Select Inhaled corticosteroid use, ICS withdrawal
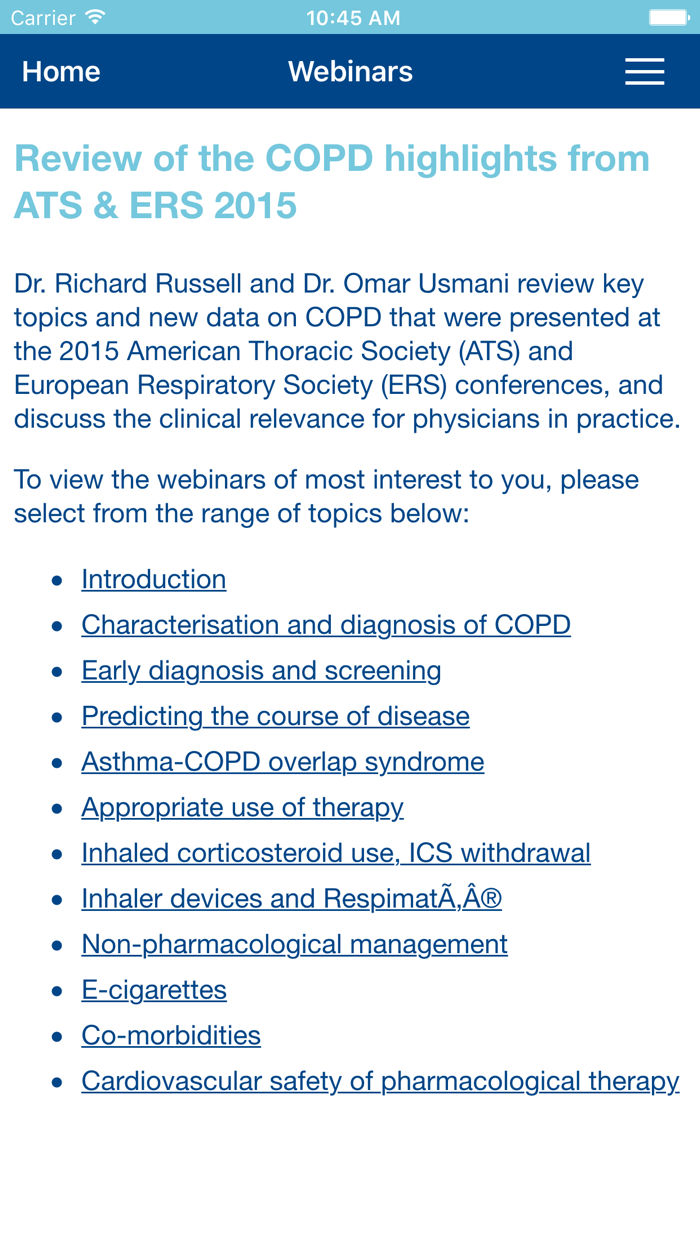The width and height of the screenshot is (700, 1244). point(335,853)
